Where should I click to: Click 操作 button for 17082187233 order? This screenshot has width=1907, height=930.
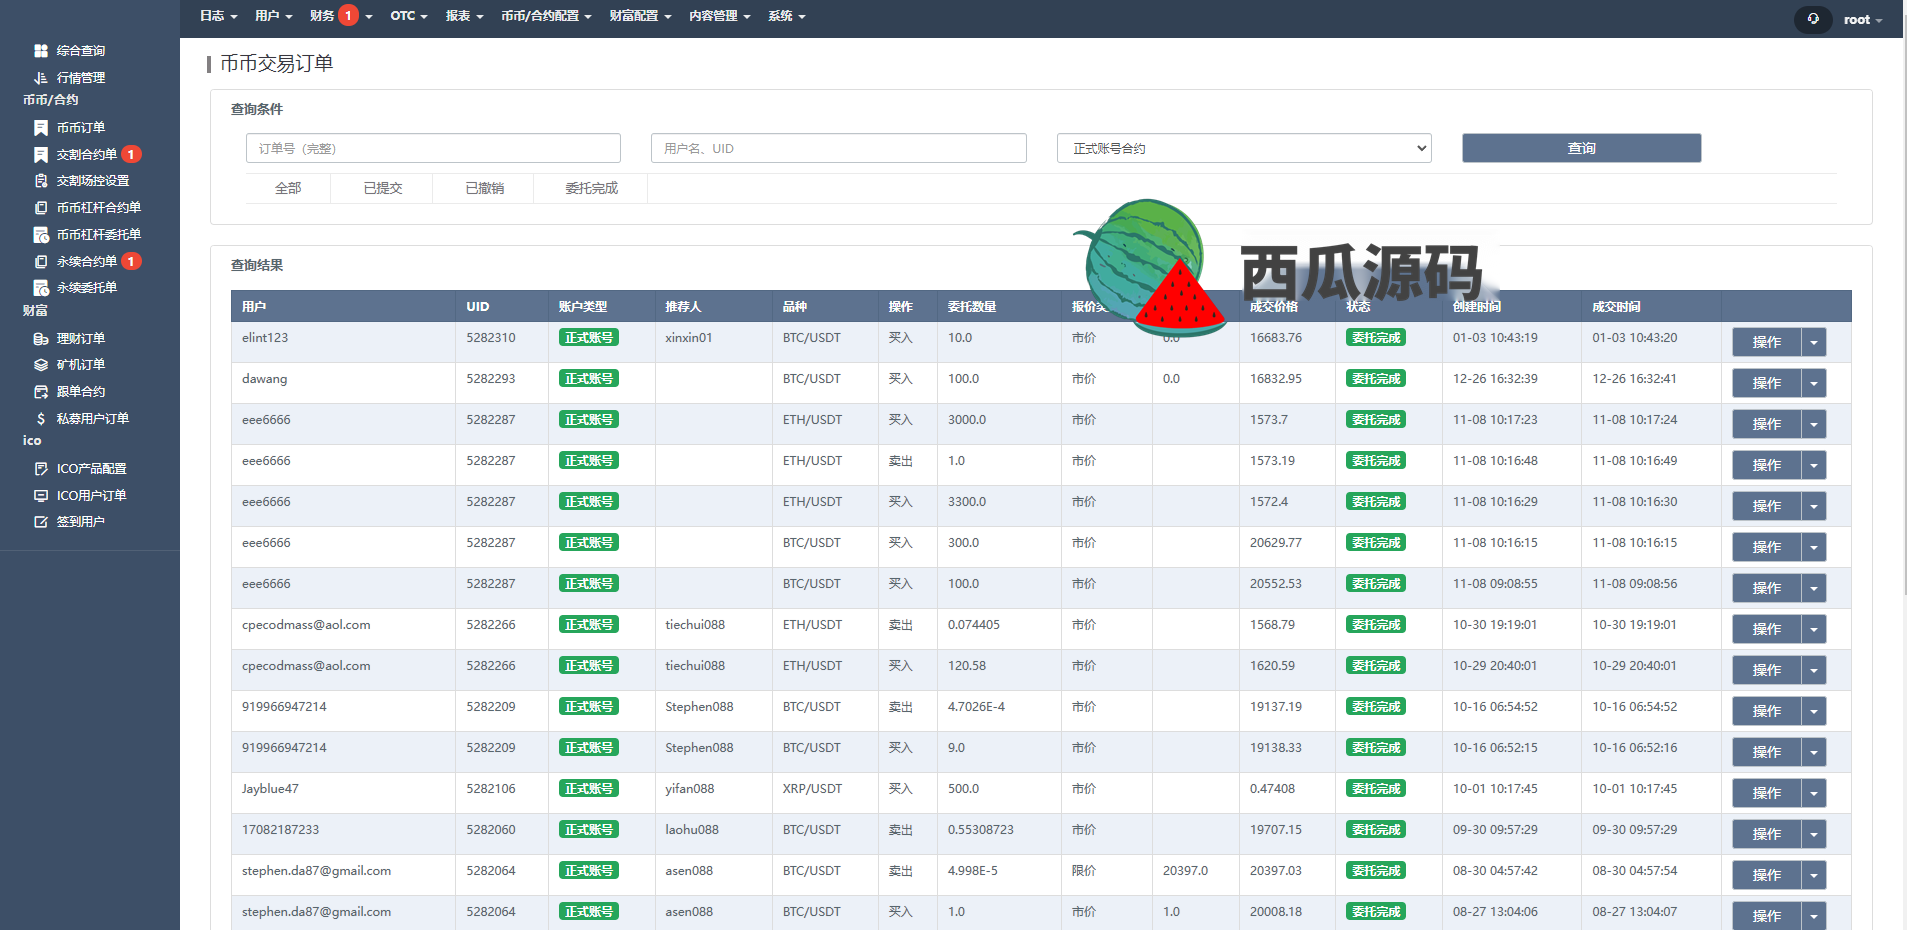tap(1766, 834)
